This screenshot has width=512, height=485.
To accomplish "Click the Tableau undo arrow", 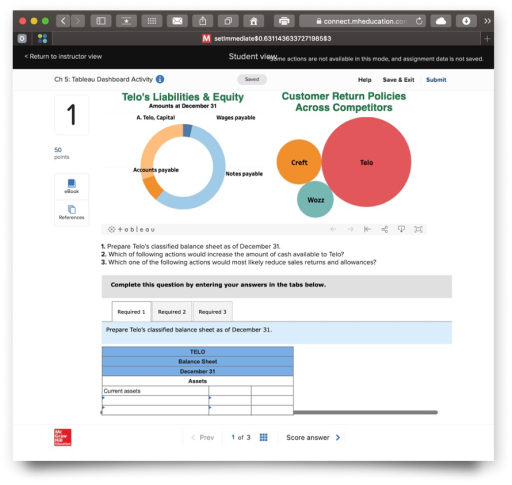I will coord(333,229).
